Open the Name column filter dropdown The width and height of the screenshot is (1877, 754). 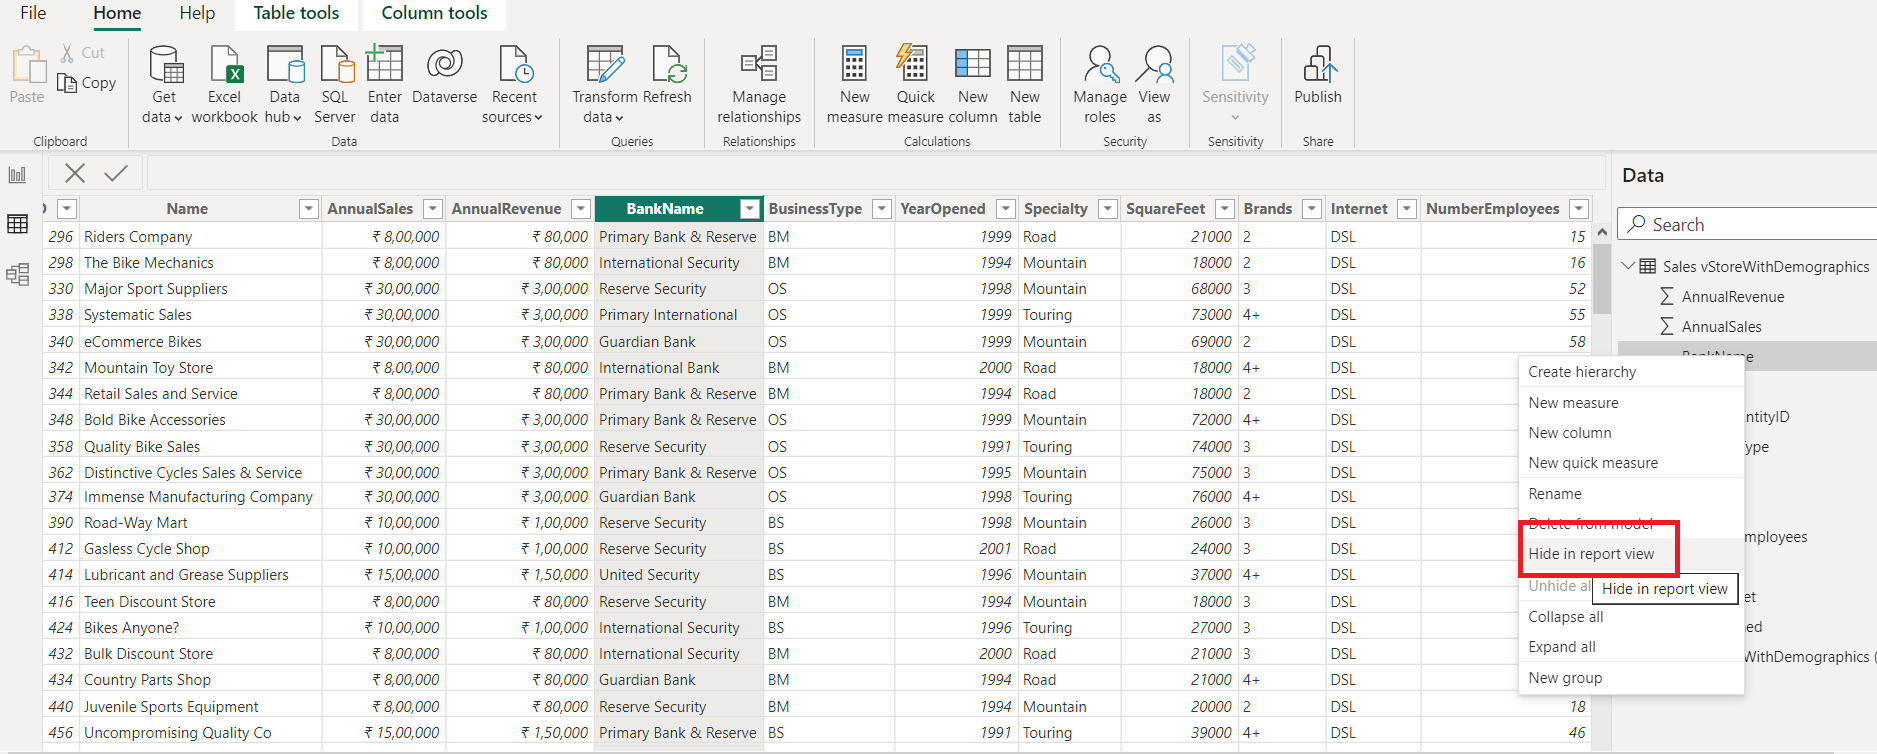[x=309, y=209]
